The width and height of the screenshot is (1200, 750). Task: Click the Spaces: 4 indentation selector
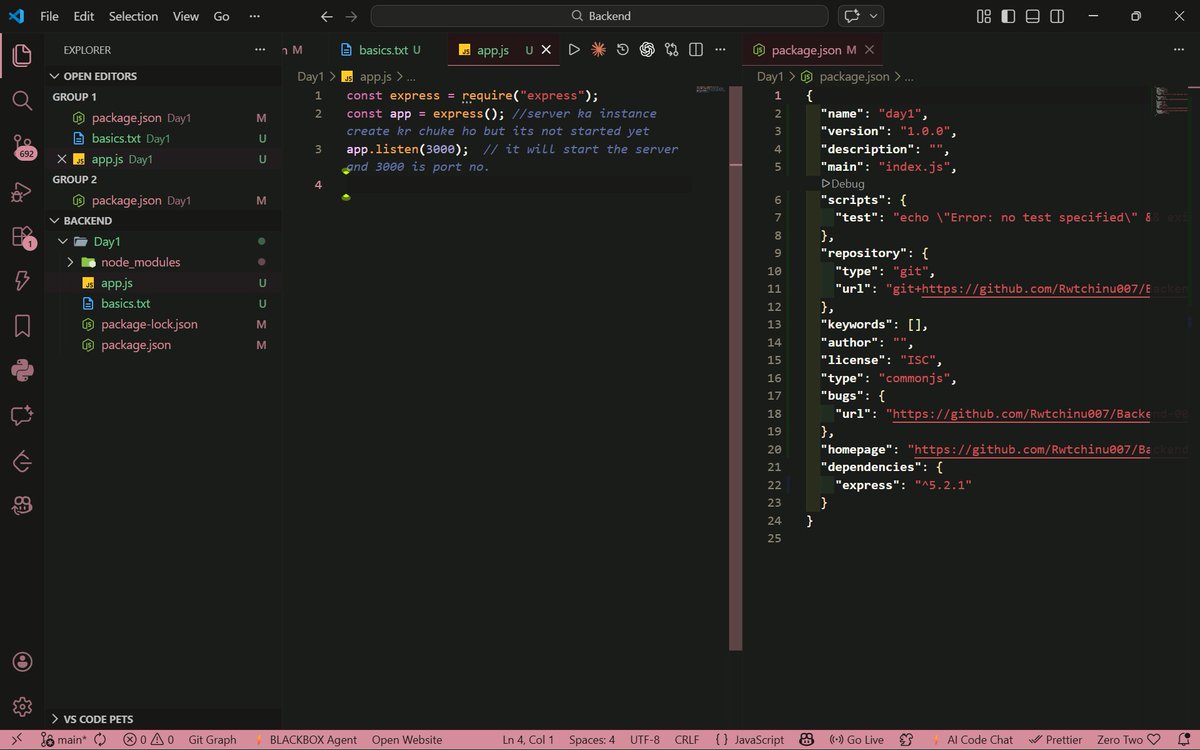(592, 740)
